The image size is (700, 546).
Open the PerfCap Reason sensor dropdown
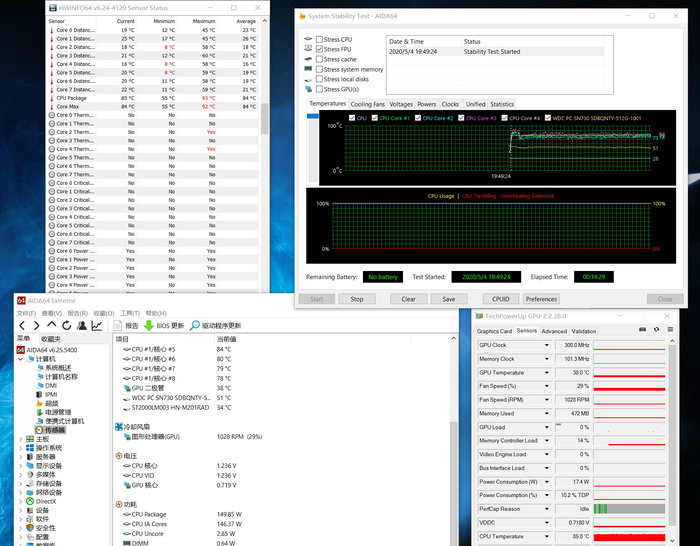point(546,509)
